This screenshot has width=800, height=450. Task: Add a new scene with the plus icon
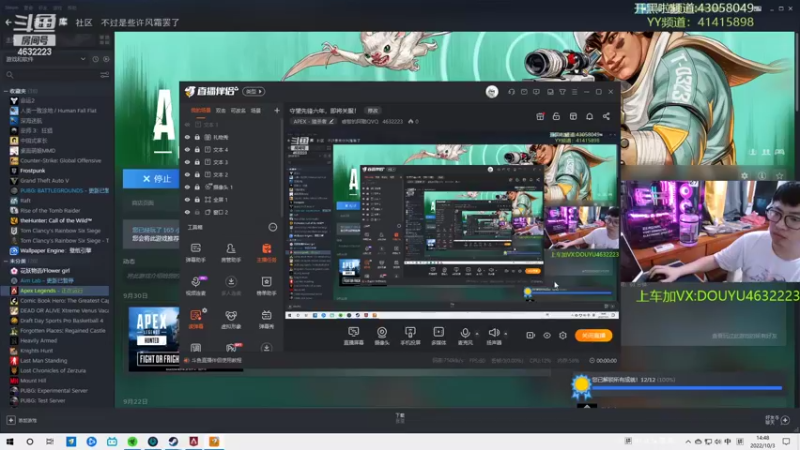(277, 111)
